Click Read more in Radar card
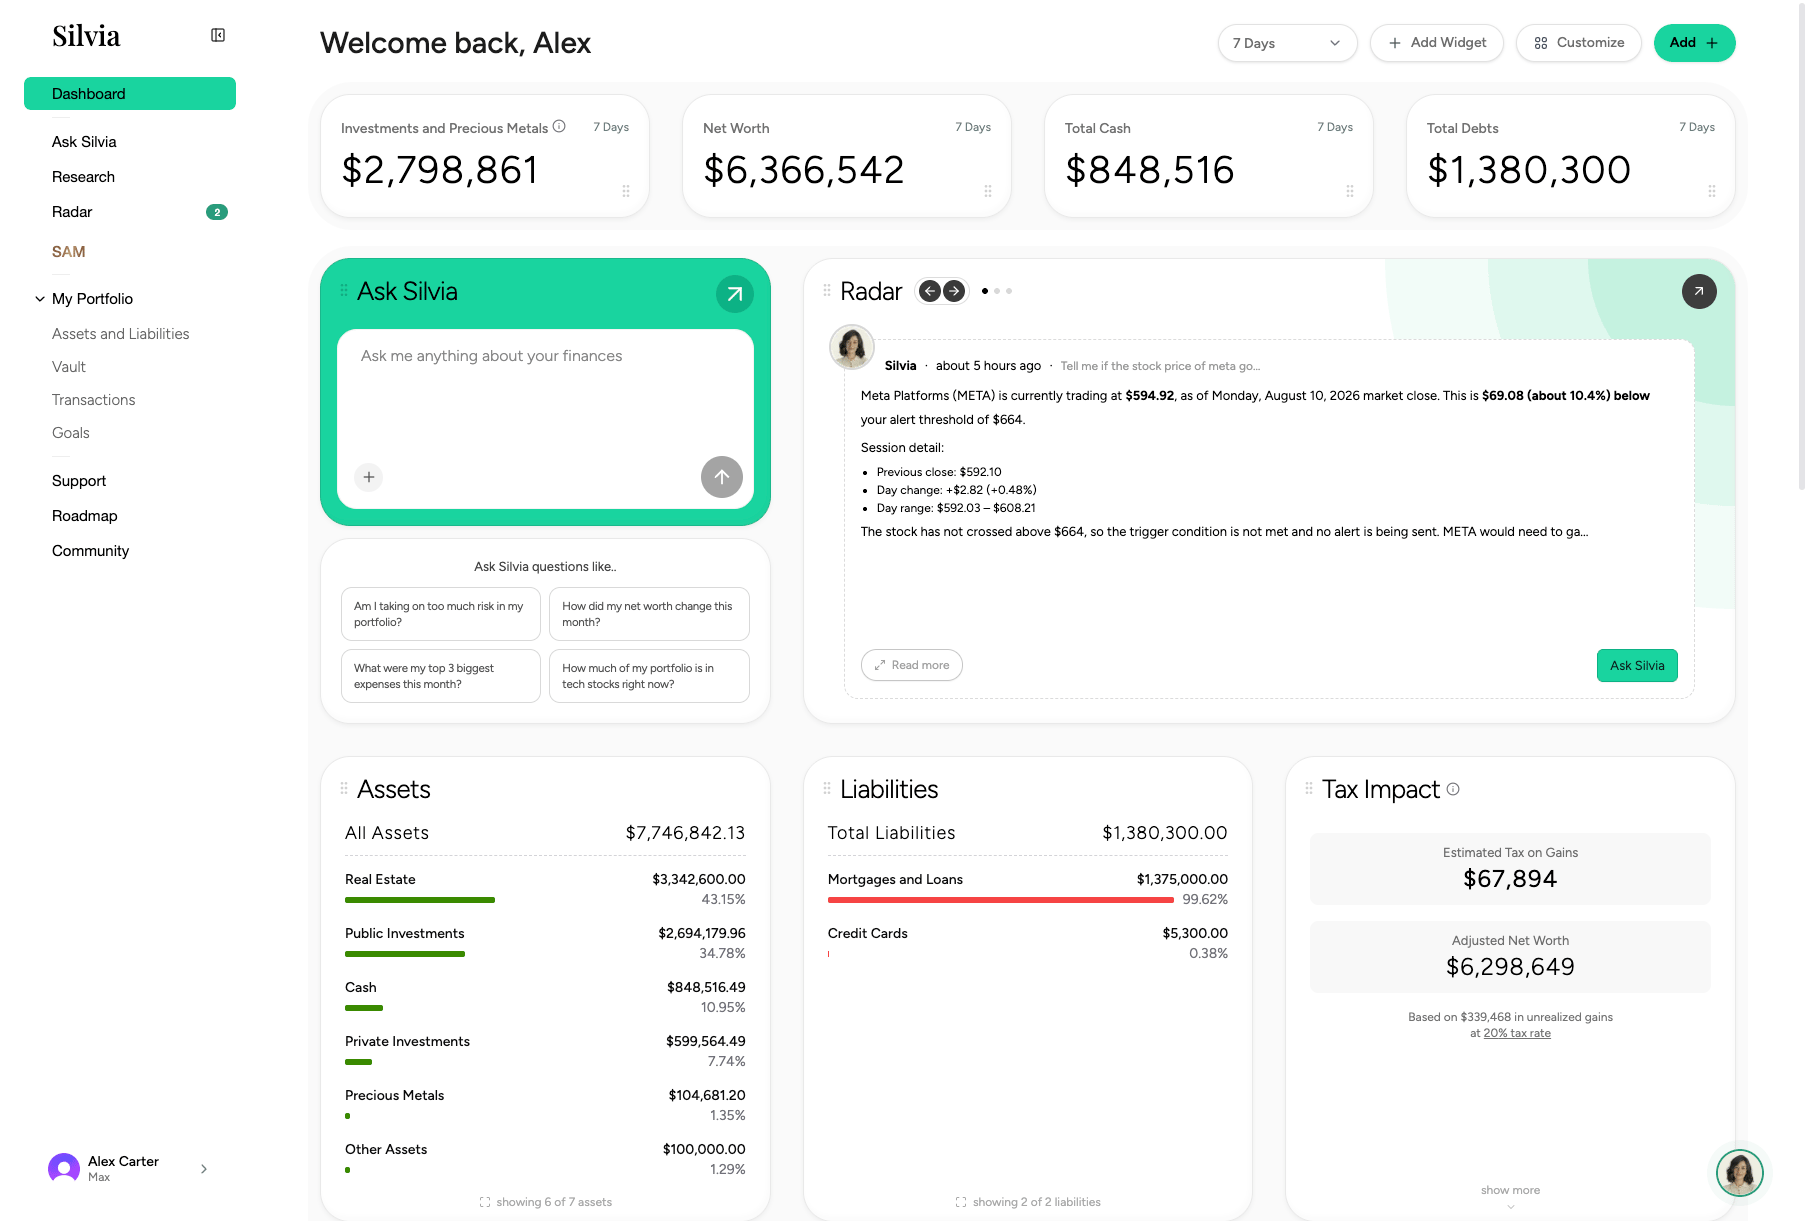Screen dimensions: 1807x1221 911,665
